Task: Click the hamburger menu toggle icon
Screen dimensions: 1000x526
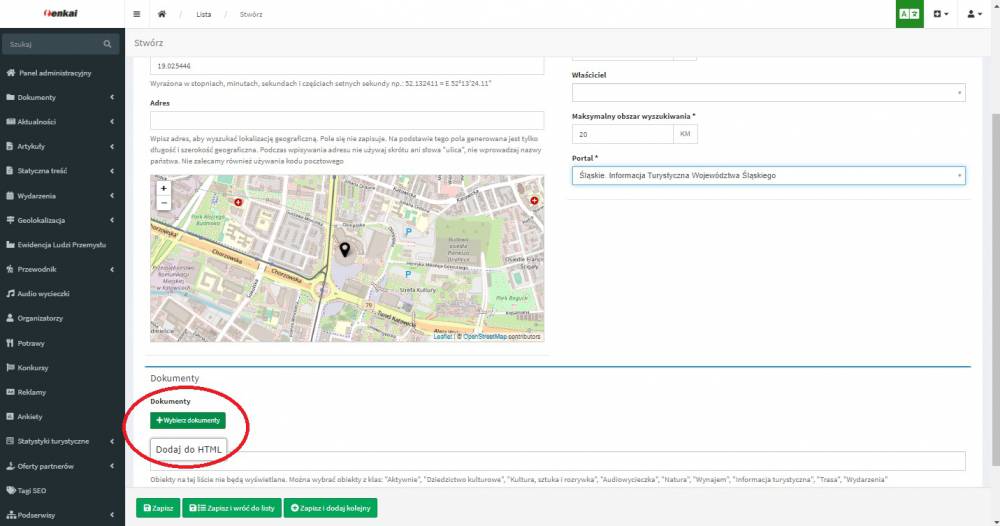Action: click(137, 15)
